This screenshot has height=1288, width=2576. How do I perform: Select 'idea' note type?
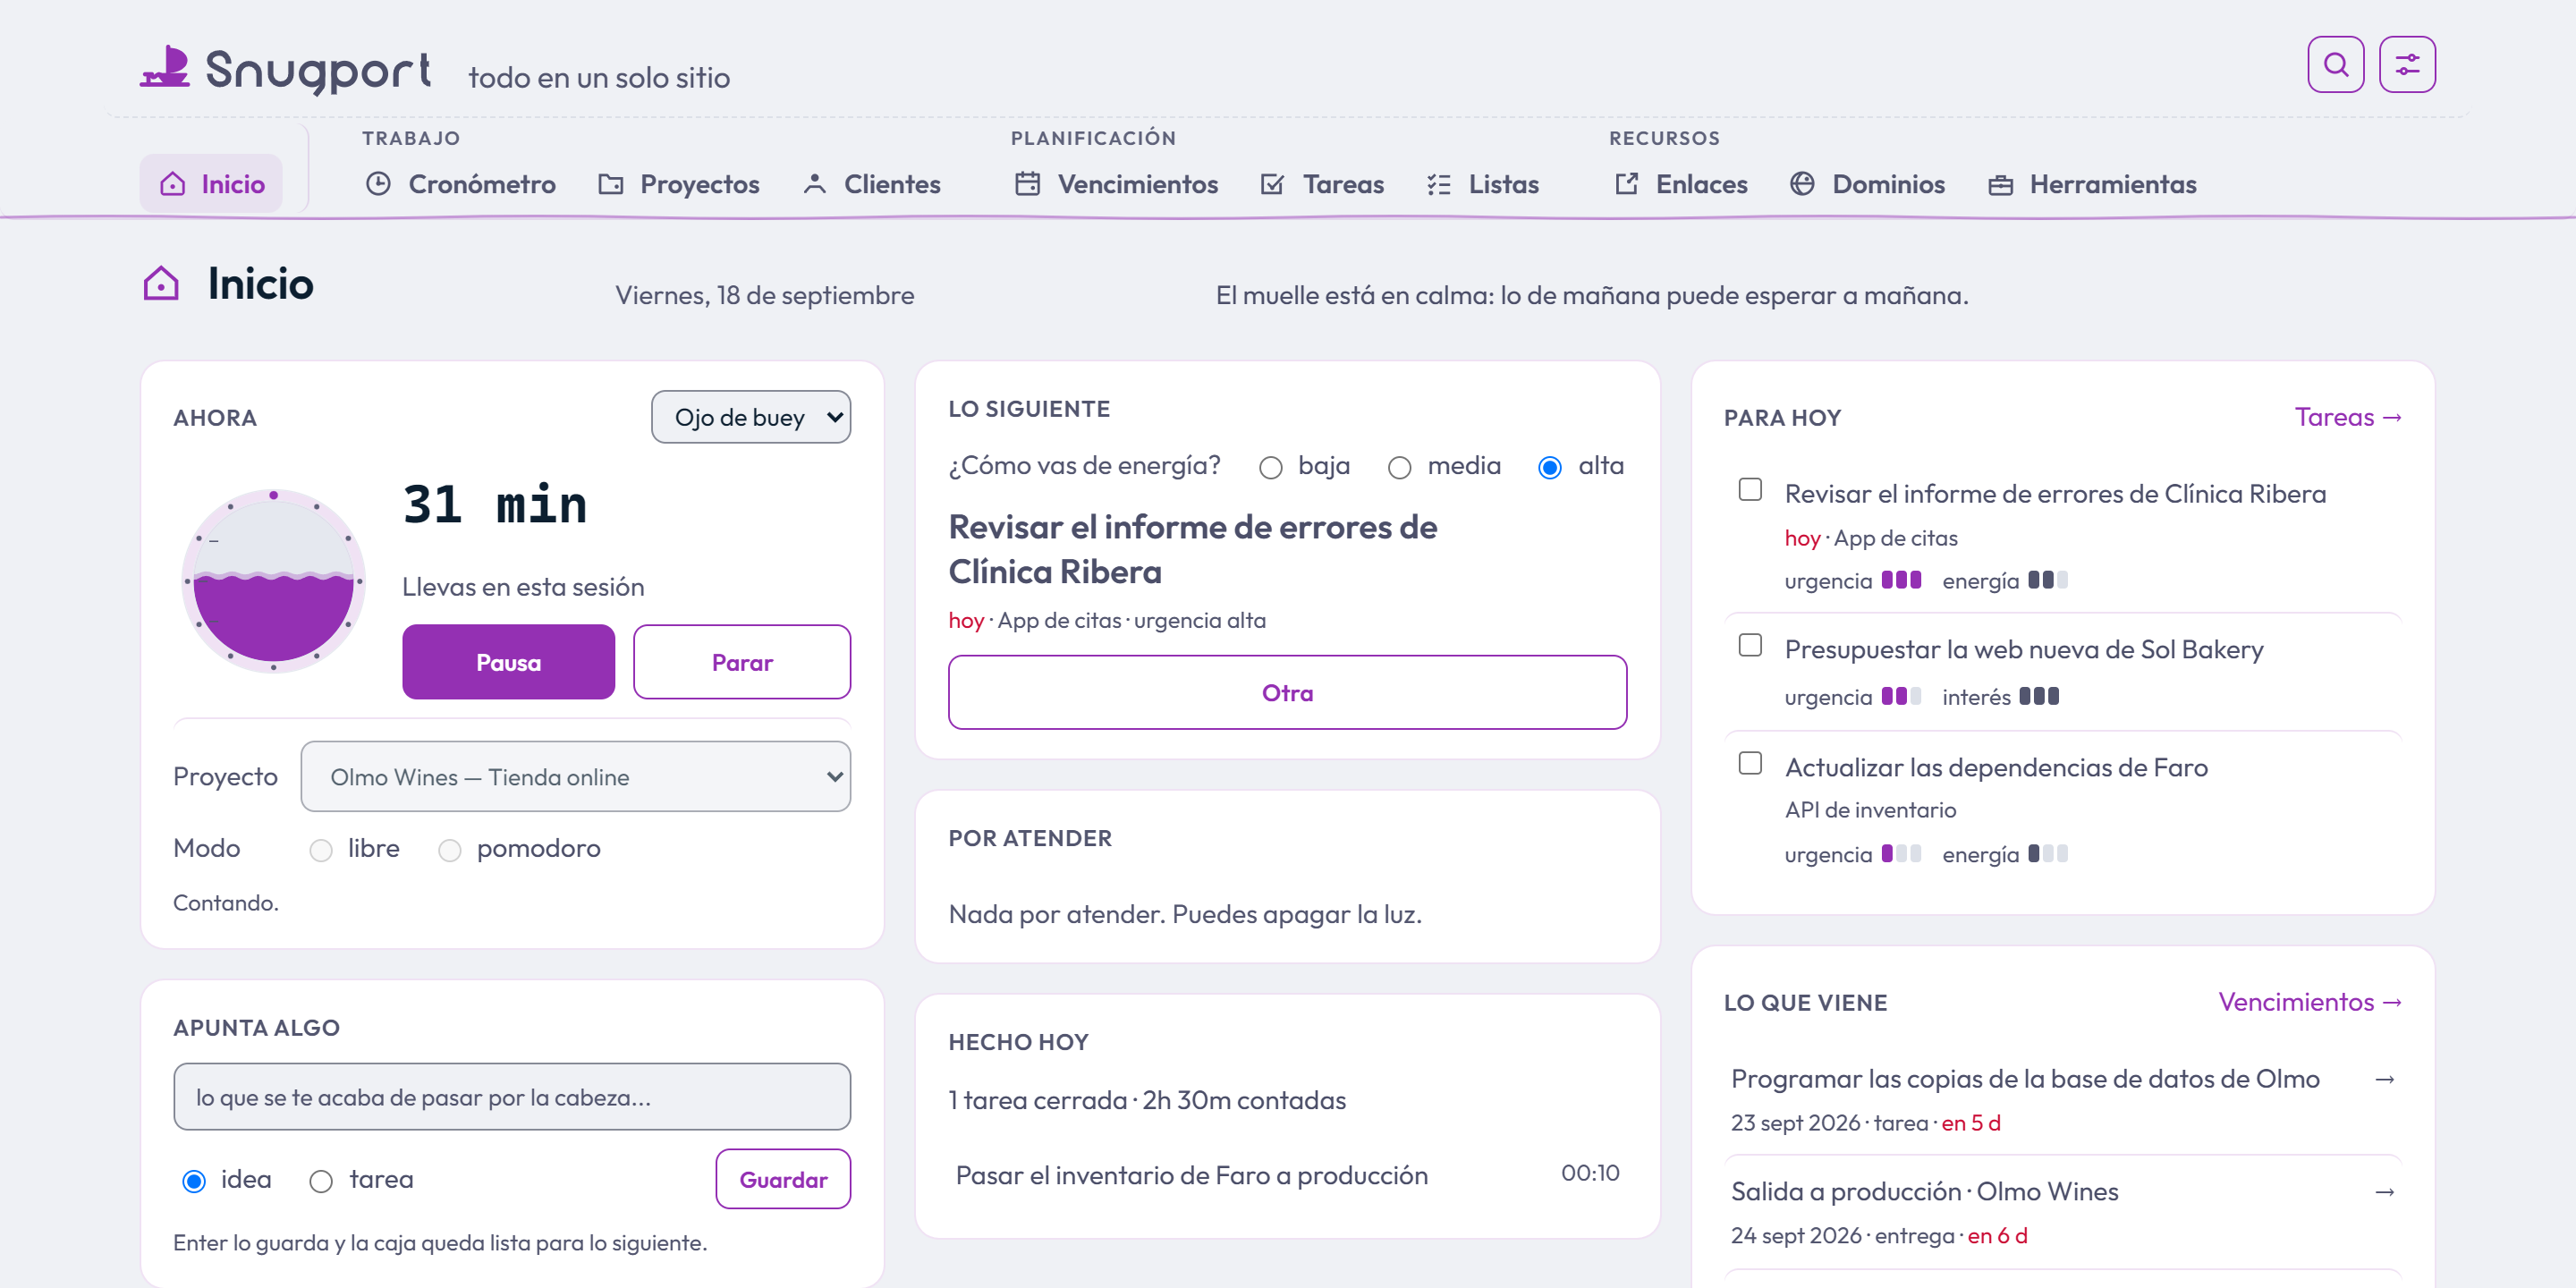click(194, 1181)
